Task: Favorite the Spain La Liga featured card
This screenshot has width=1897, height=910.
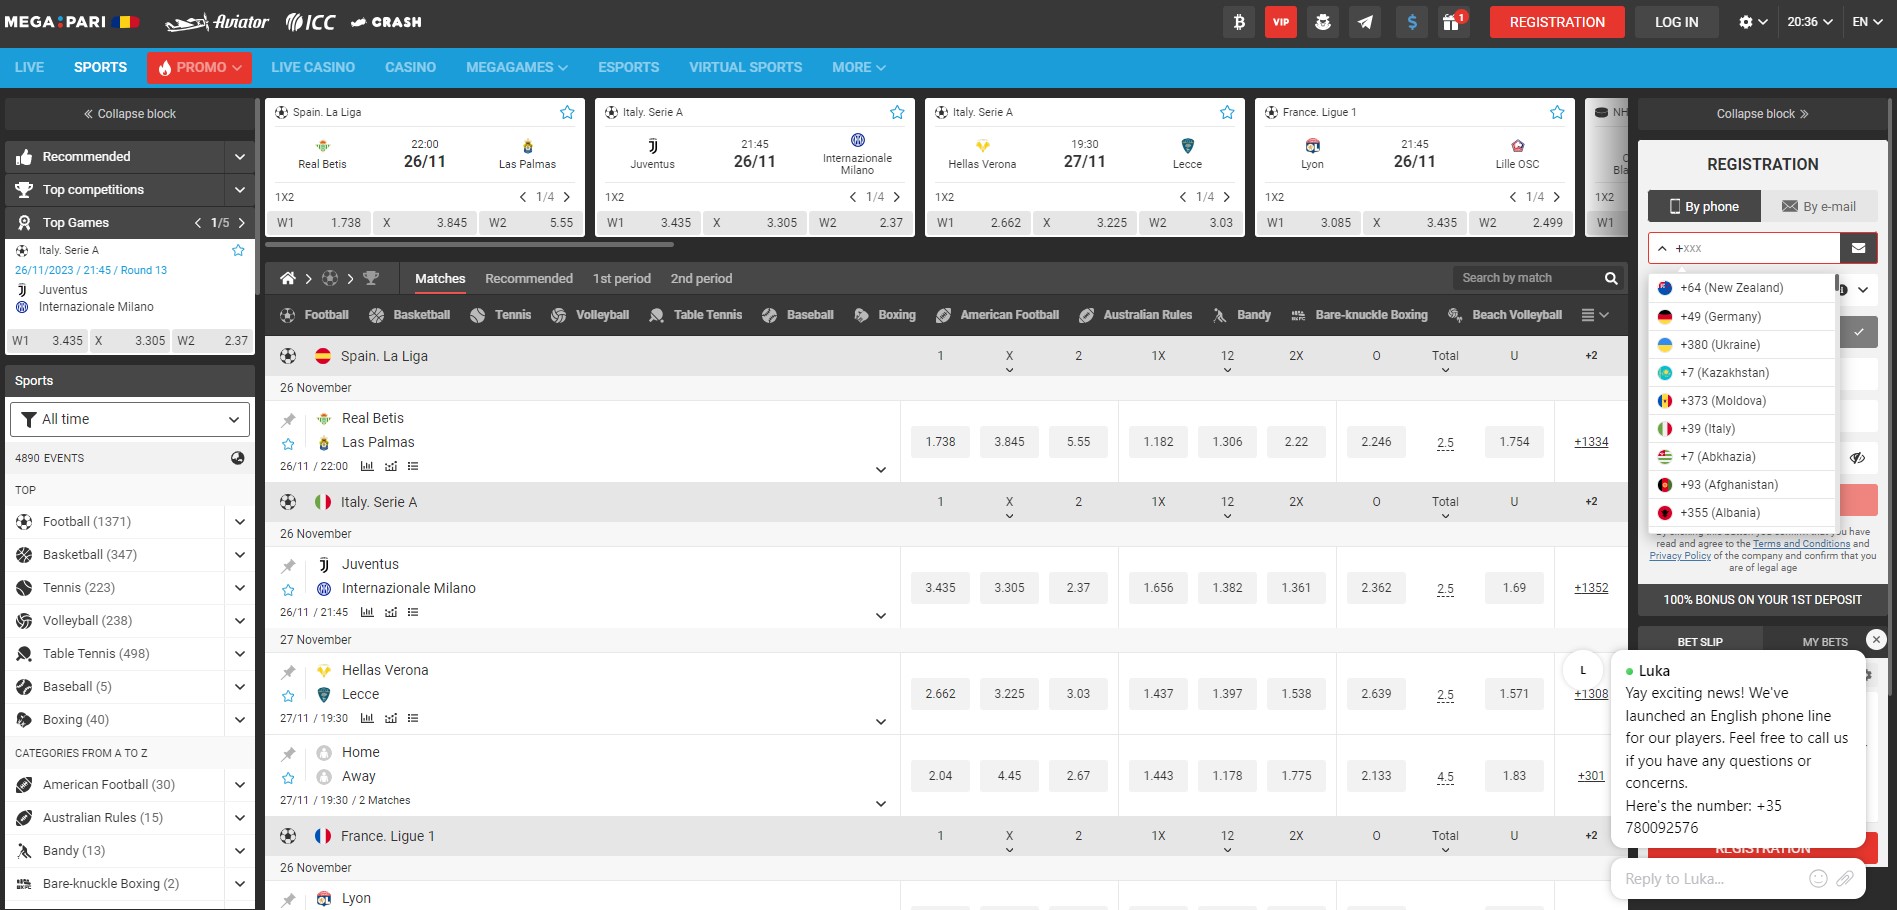Action: (567, 113)
